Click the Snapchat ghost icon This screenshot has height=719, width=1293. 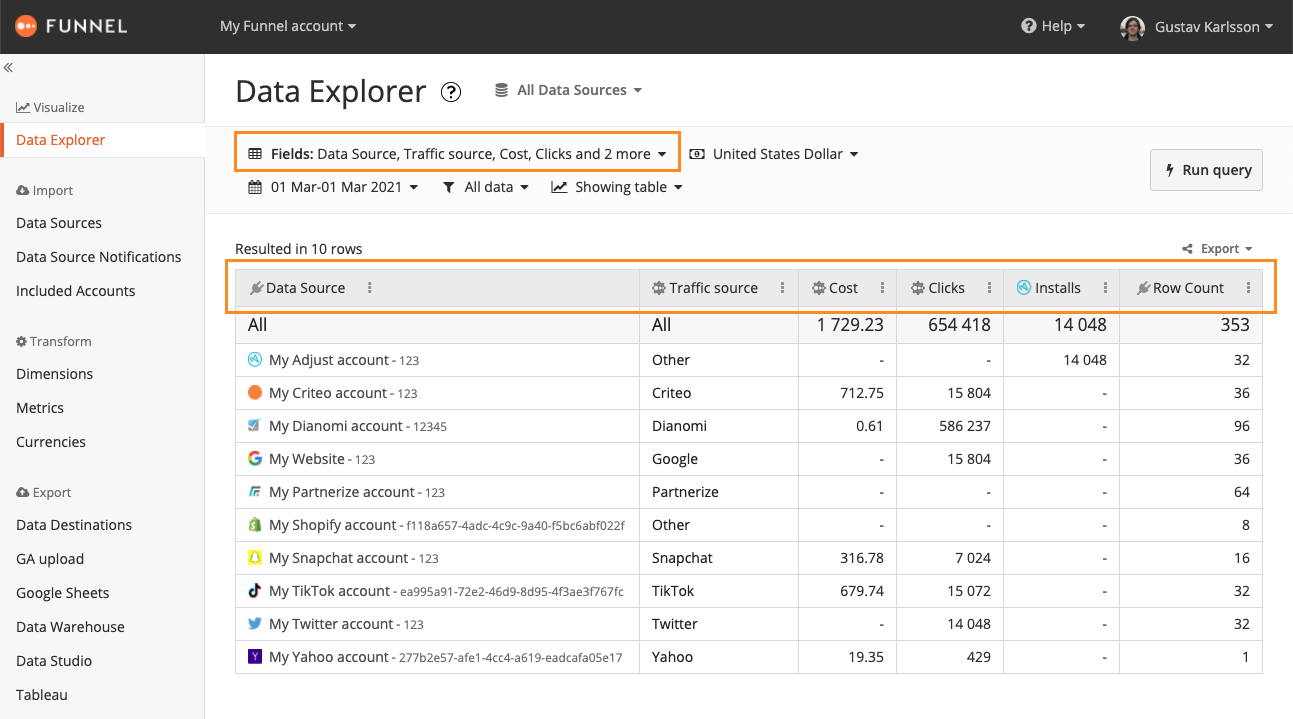[x=255, y=558]
